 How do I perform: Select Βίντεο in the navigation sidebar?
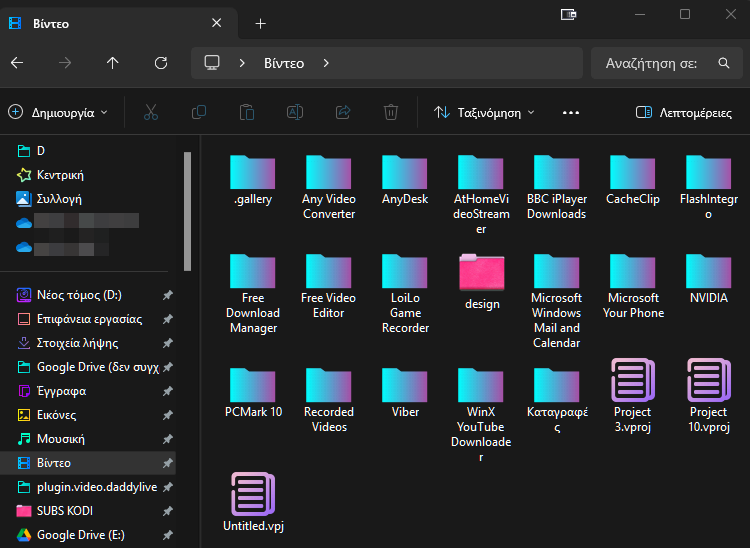pyautogui.click(x=88, y=463)
